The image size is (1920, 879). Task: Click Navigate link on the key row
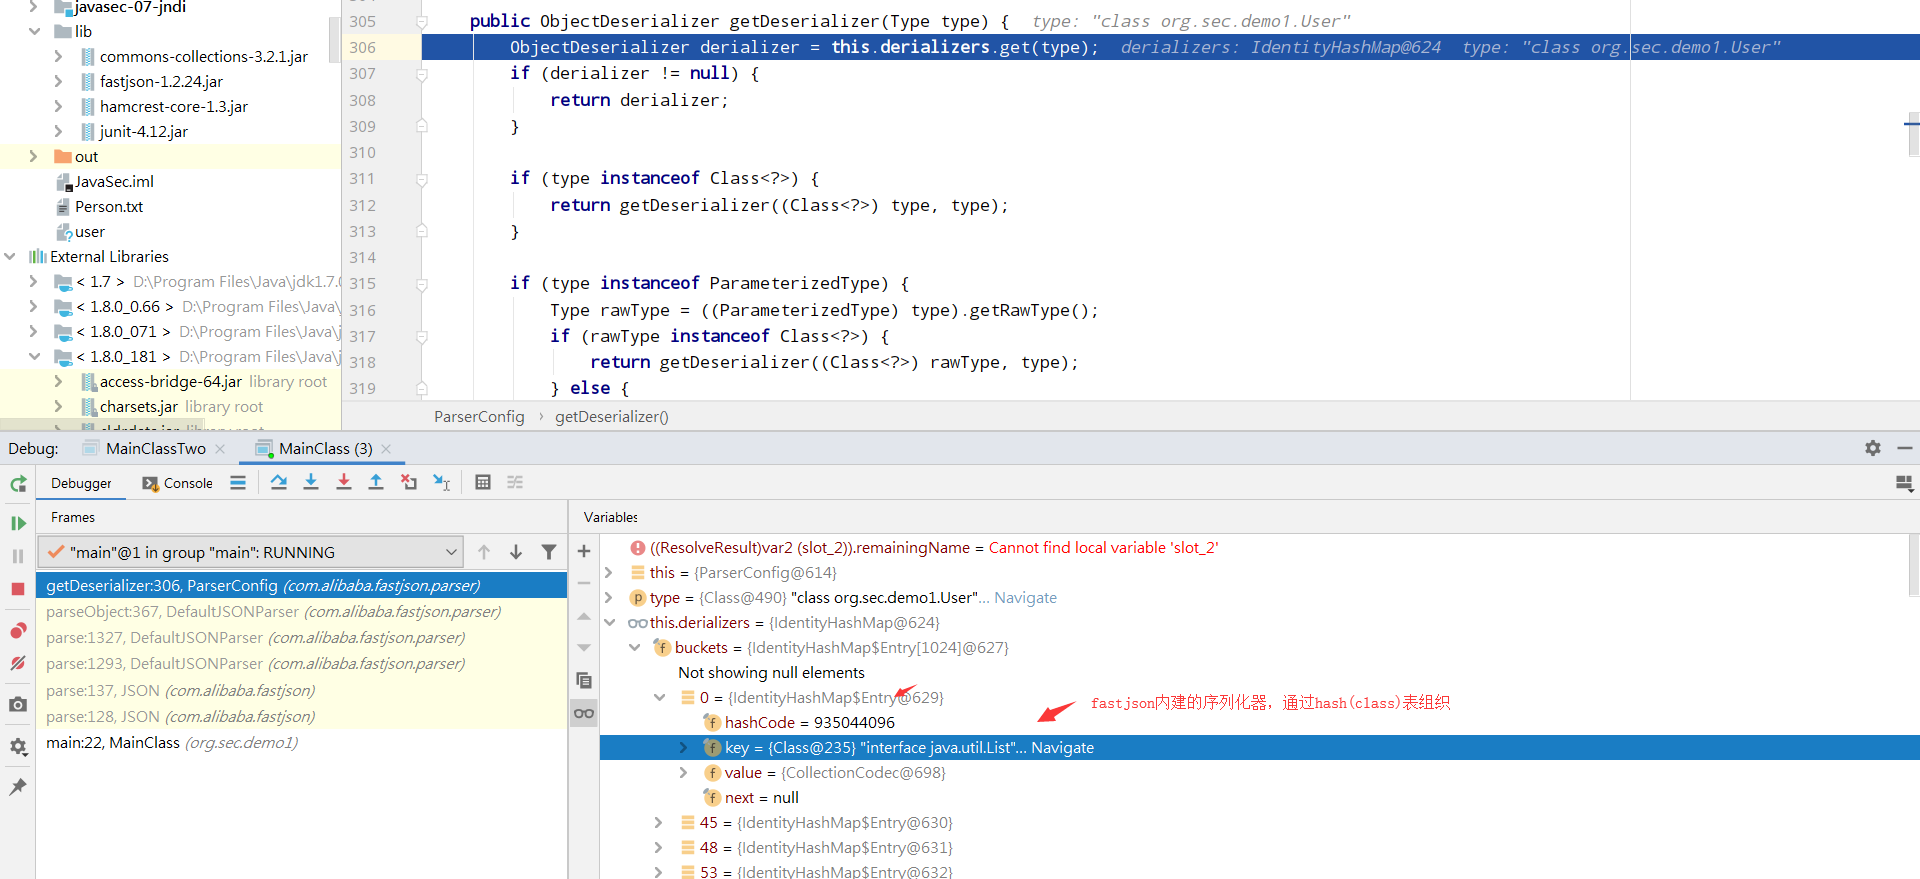(1062, 748)
